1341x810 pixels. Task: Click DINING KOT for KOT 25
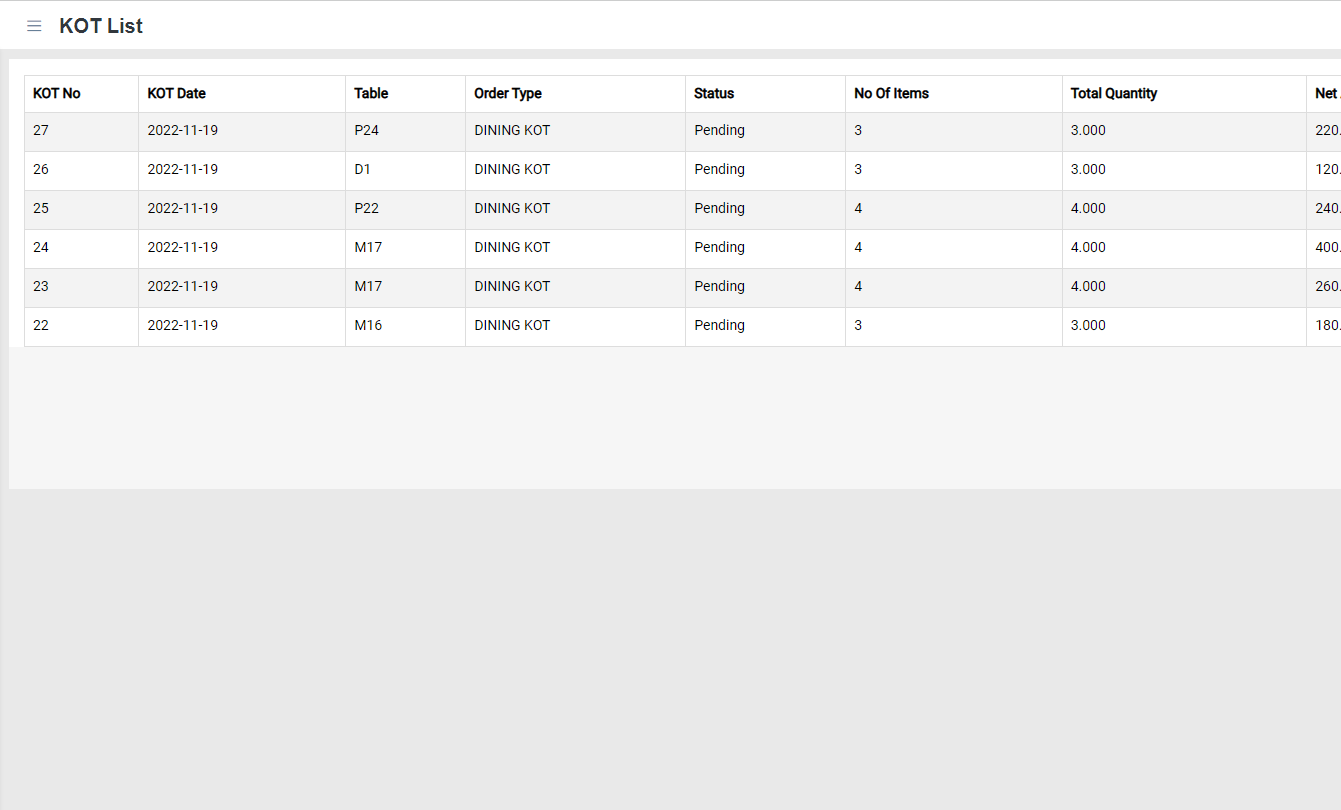point(512,208)
